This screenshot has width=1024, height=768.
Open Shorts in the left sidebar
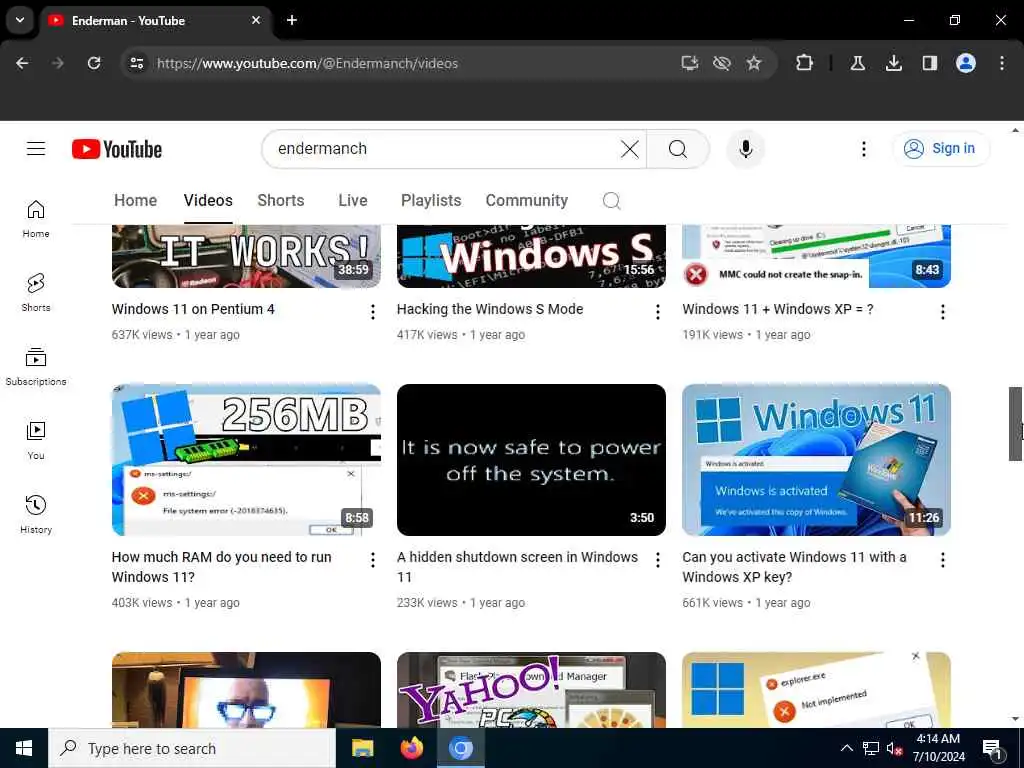(36, 293)
